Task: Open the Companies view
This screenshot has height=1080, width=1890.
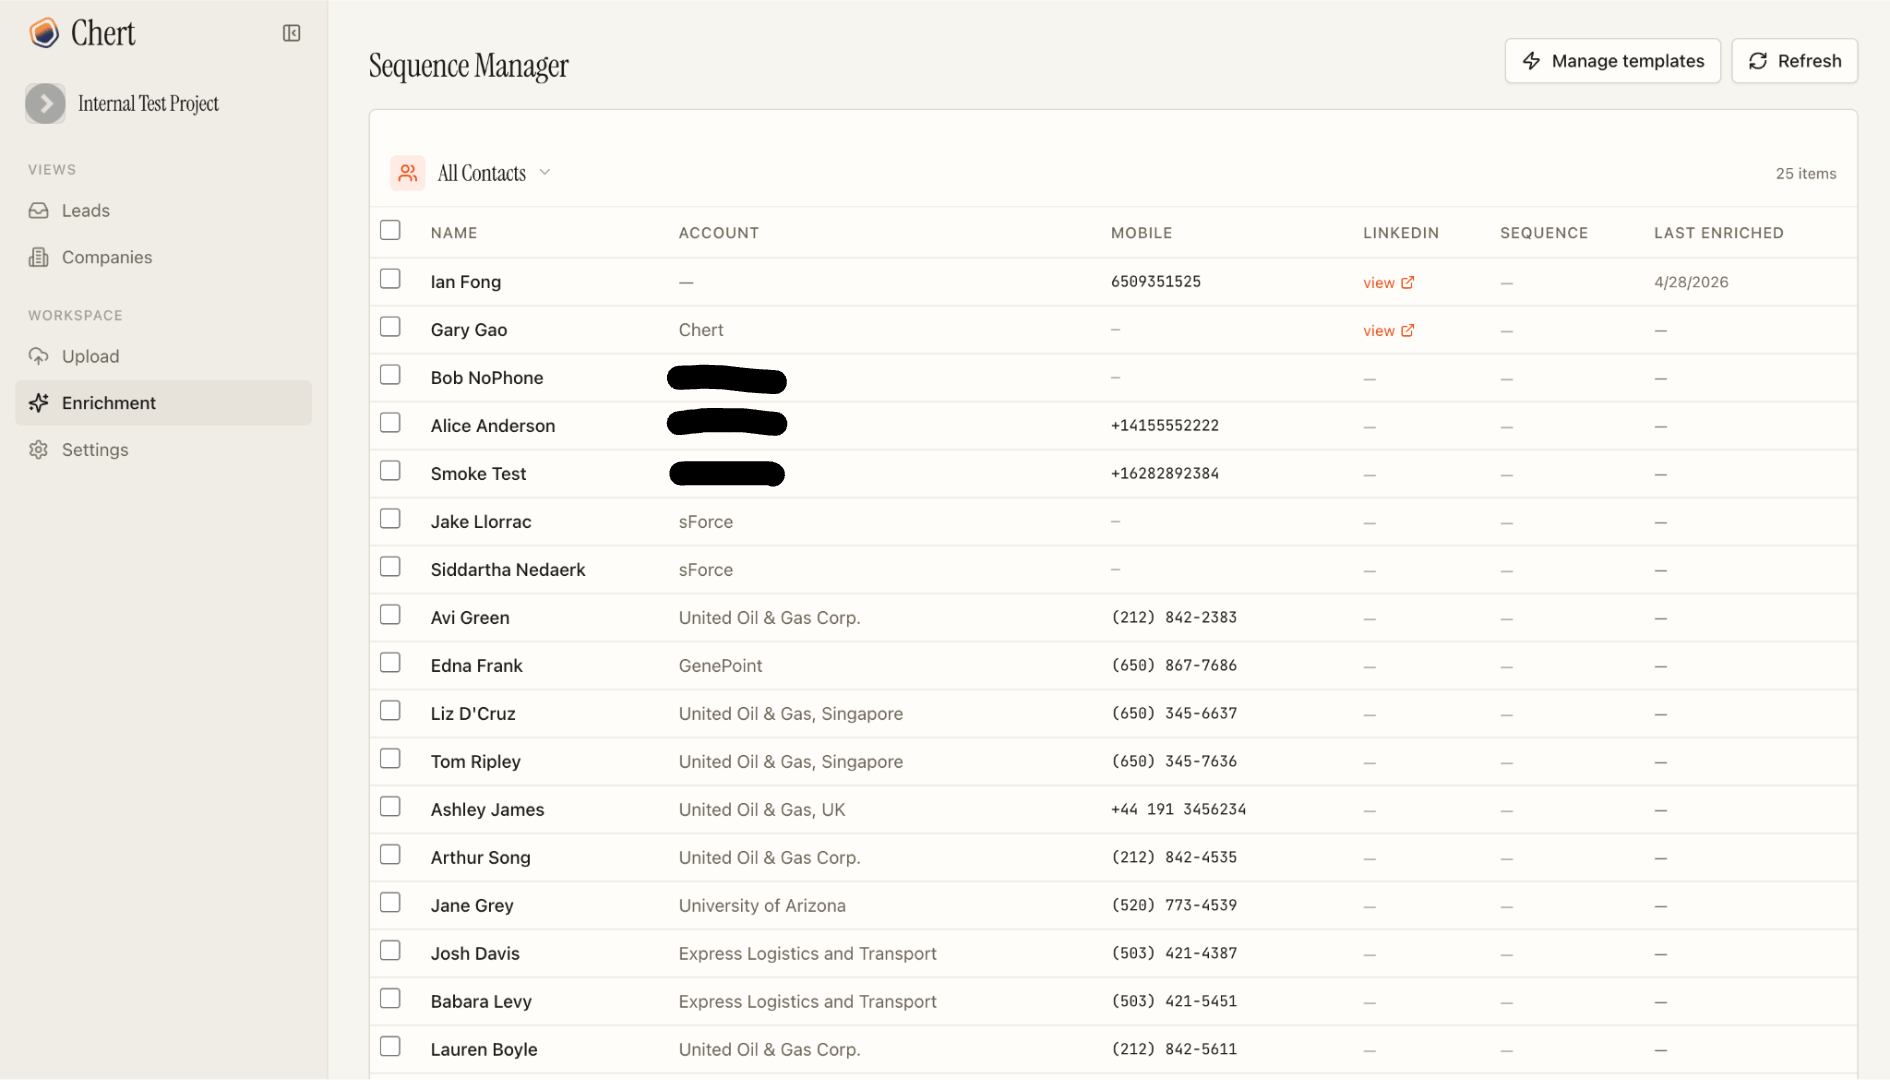Action: pyautogui.click(x=163, y=257)
